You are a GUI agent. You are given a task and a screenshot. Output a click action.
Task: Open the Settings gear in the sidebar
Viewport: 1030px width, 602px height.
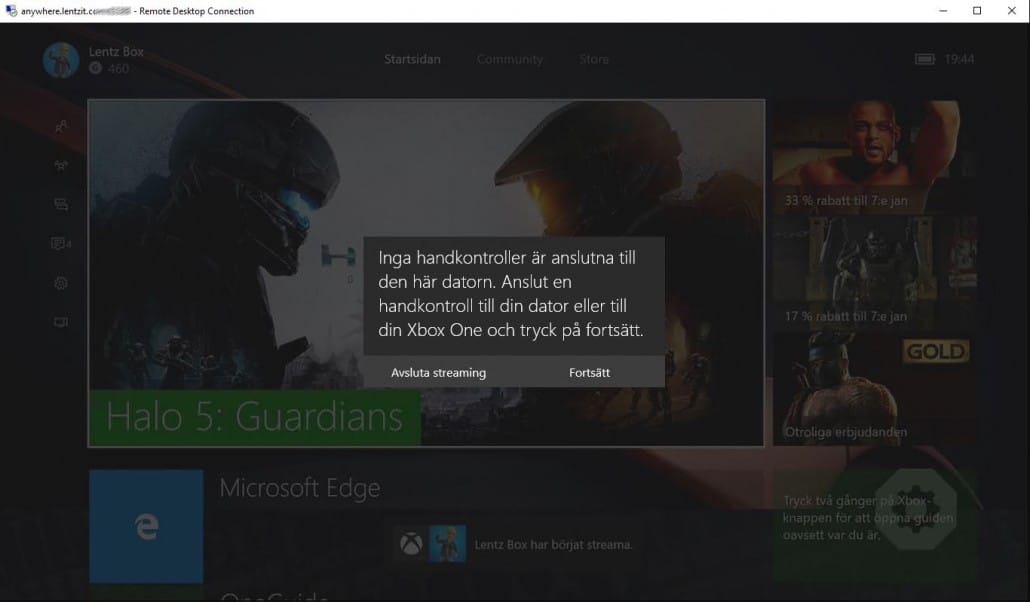(61, 283)
